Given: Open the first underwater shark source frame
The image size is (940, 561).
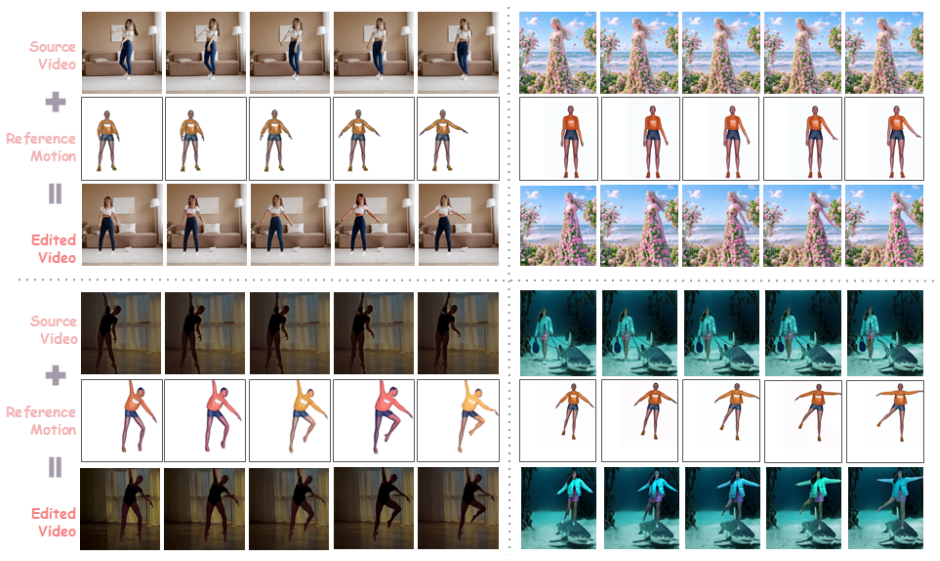Looking at the screenshot, I should pyautogui.click(x=558, y=333).
